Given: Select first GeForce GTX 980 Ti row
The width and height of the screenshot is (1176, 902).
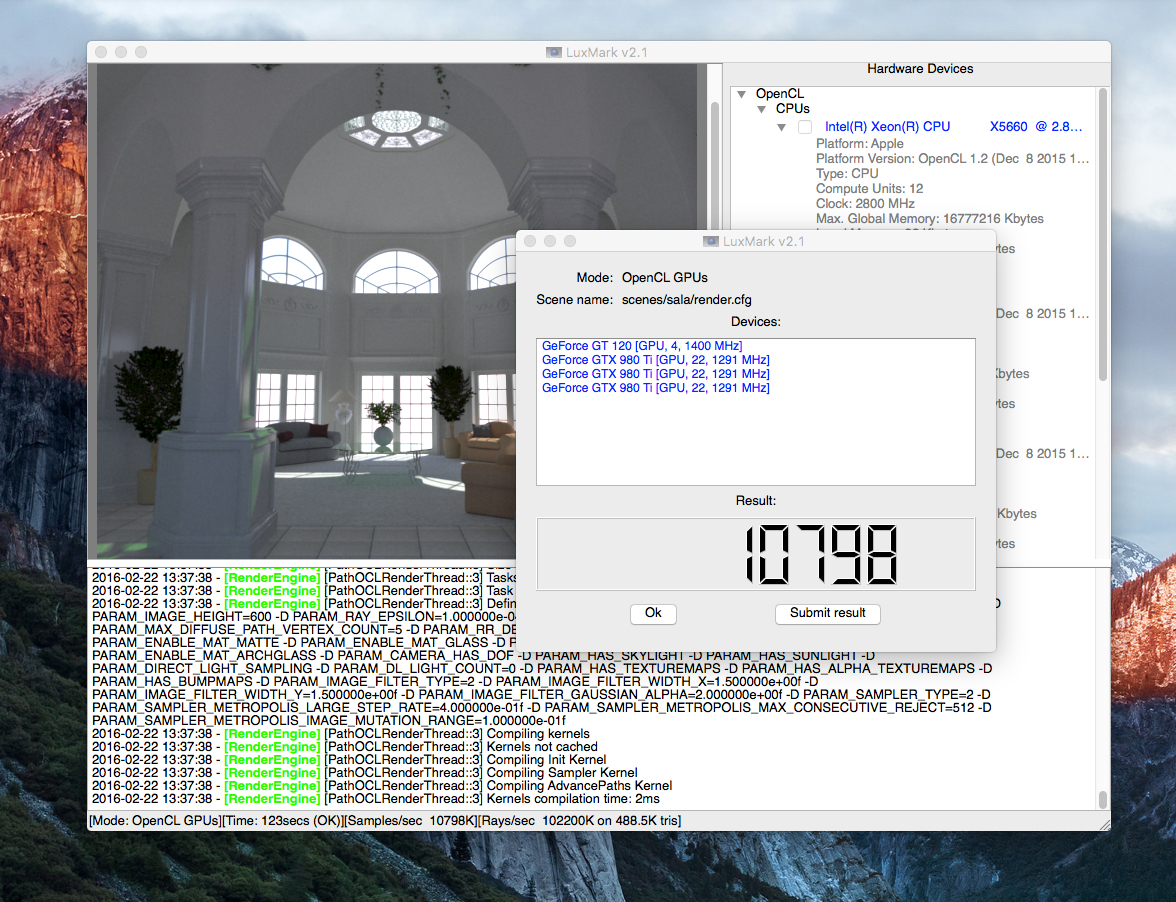Looking at the screenshot, I should click(656, 360).
